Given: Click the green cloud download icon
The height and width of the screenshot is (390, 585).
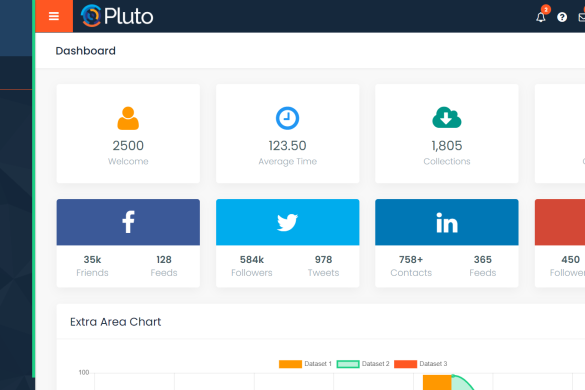Looking at the screenshot, I should (x=447, y=118).
